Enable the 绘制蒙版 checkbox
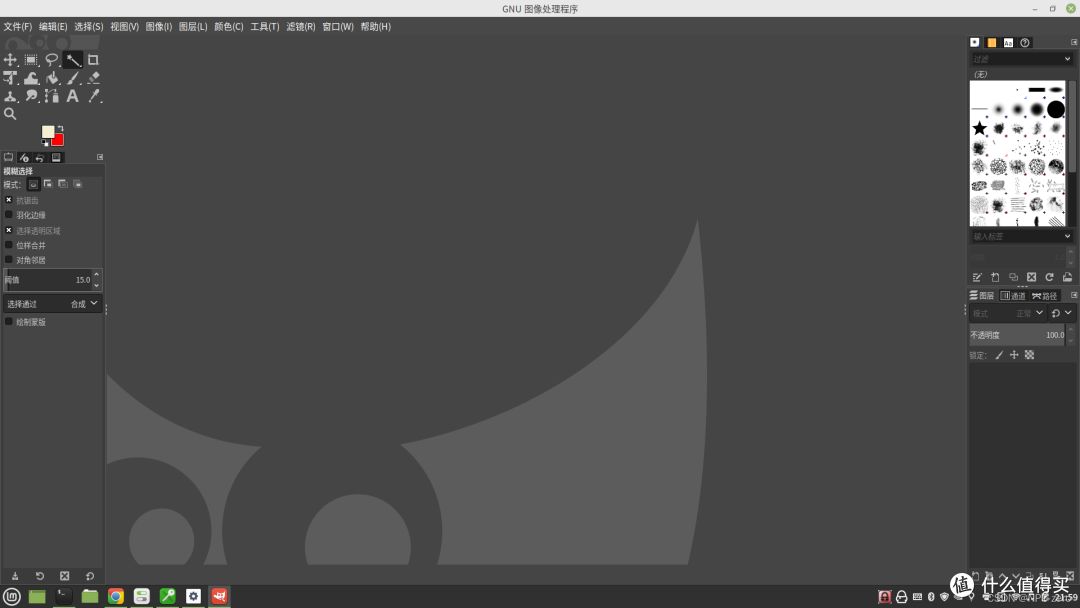The height and width of the screenshot is (608, 1080). click(x=9, y=322)
